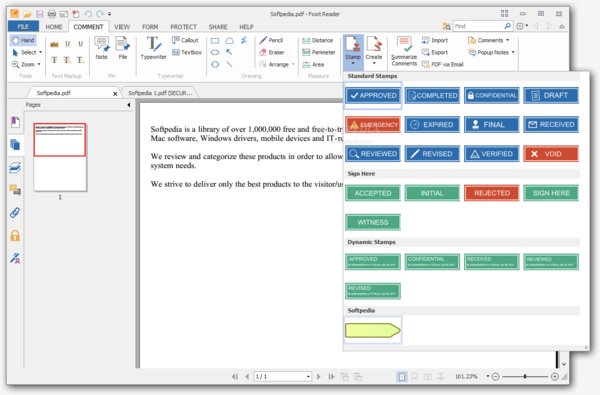Click Import comments
The width and height of the screenshot is (600, 395).
point(435,40)
